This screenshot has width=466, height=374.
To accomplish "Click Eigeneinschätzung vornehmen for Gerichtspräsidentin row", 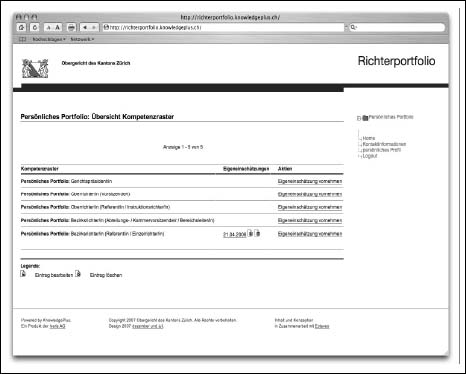I will click(x=310, y=181).
